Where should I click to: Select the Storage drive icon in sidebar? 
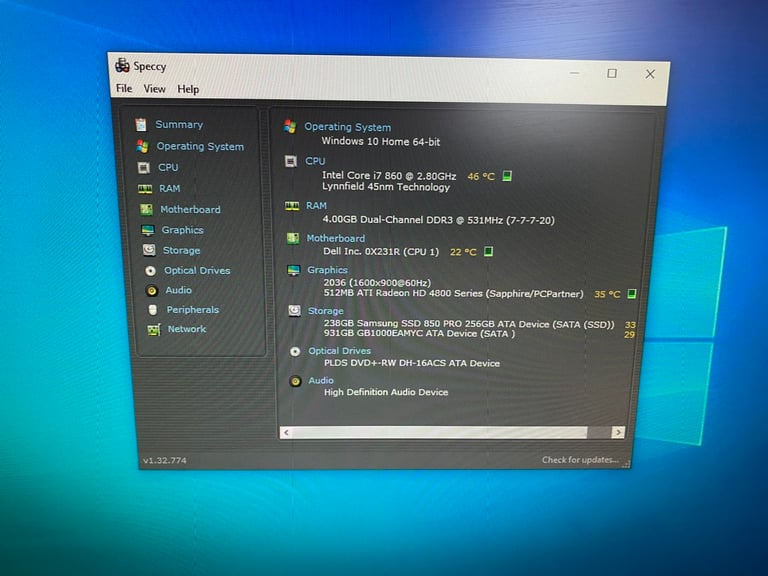point(149,250)
